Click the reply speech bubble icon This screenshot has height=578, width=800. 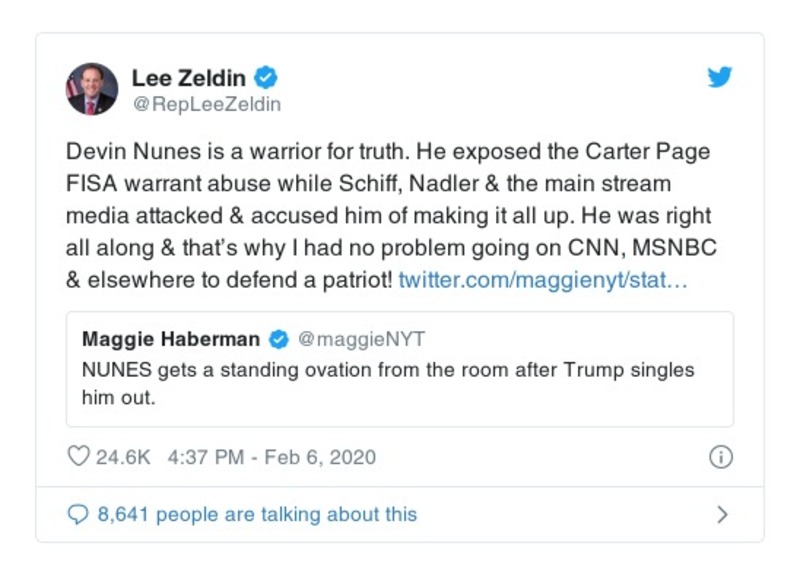pyautogui.click(x=78, y=515)
